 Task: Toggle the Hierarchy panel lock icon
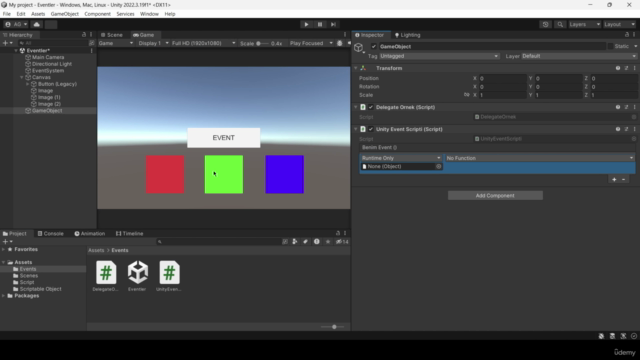pyautogui.click(x=84, y=35)
